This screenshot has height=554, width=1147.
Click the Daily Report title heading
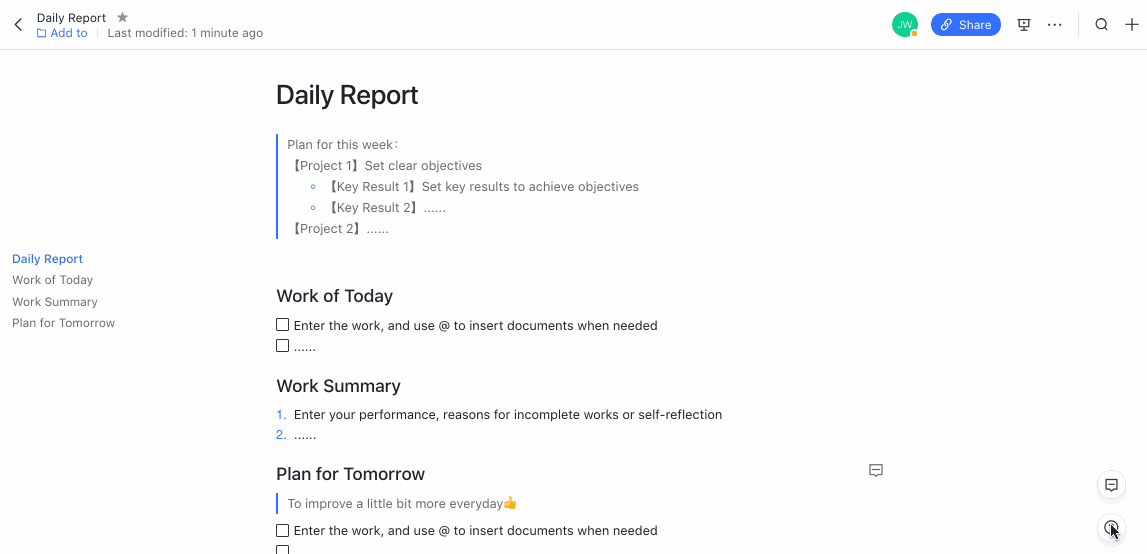pos(347,95)
